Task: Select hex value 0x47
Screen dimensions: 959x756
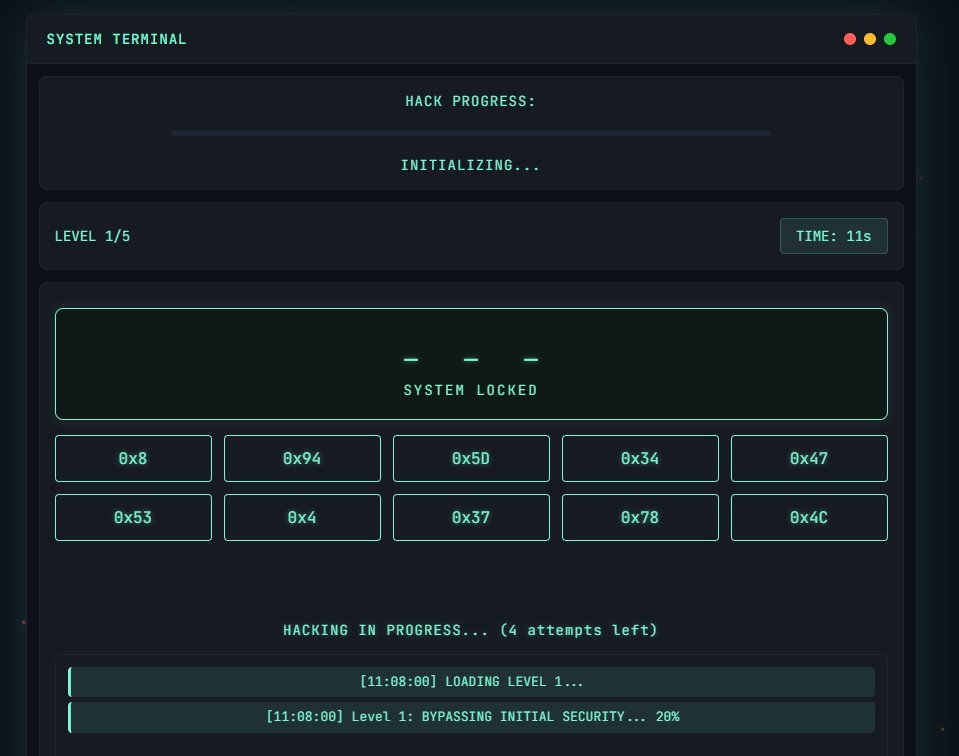Action: click(x=809, y=458)
